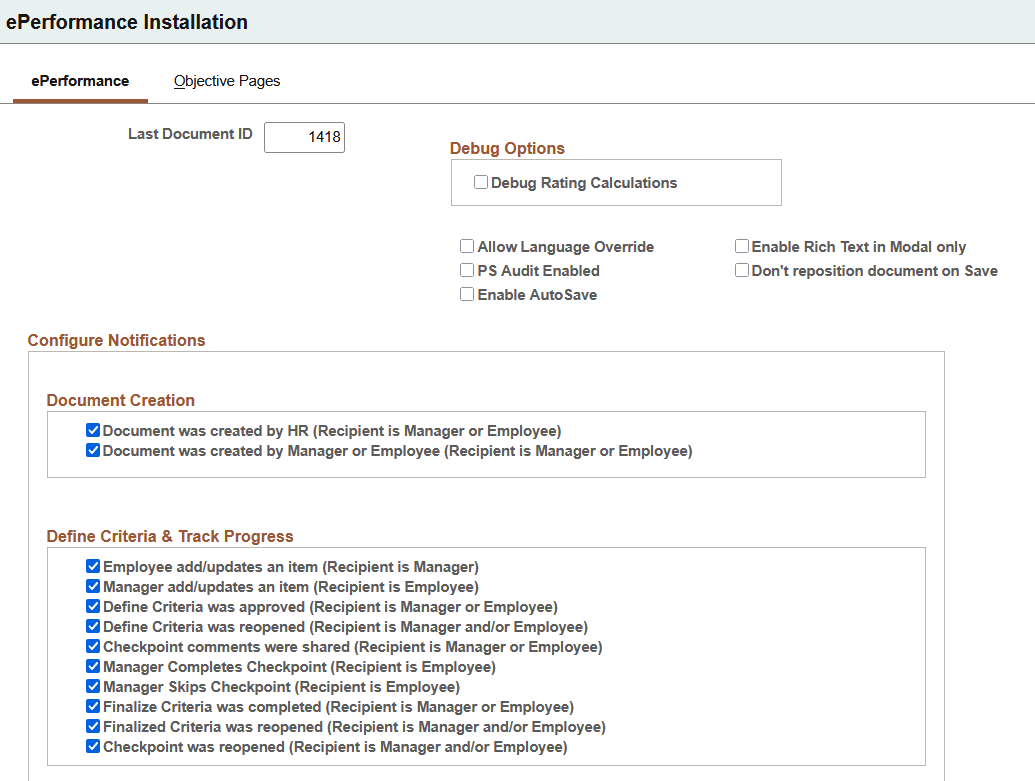Screen dimensions: 1035x781
Task: Disable Checkpoint was reopened notification
Action: point(93,746)
